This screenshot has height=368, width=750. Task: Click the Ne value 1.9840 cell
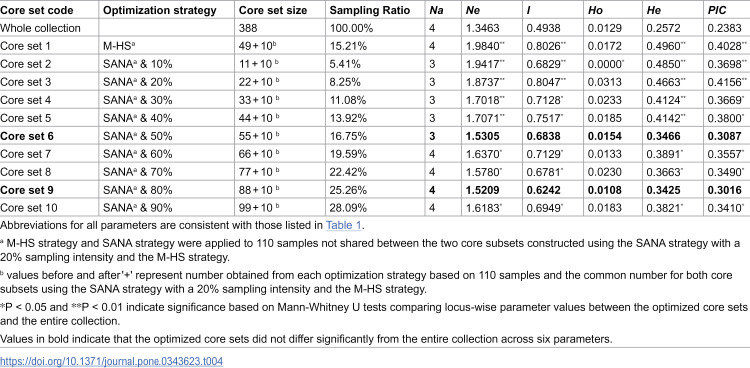(x=485, y=46)
